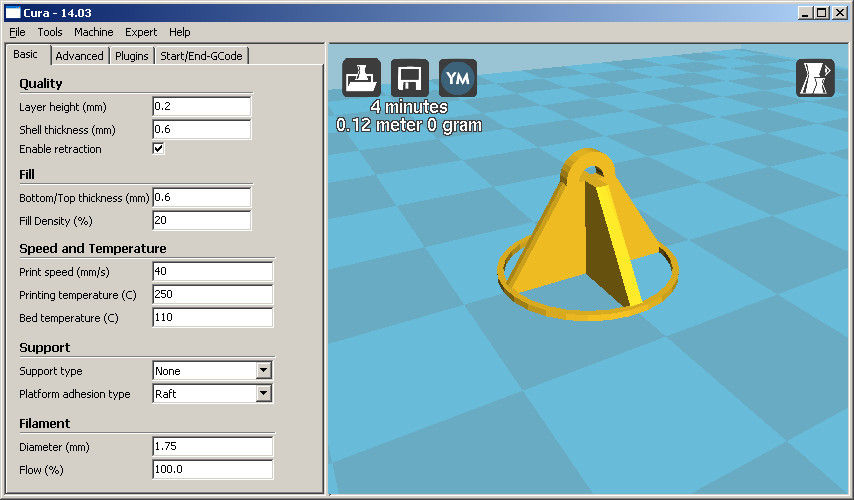Click the YM YouMagine share icon
The width and height of the screenshot is (854, 500).
coord(458,78)
